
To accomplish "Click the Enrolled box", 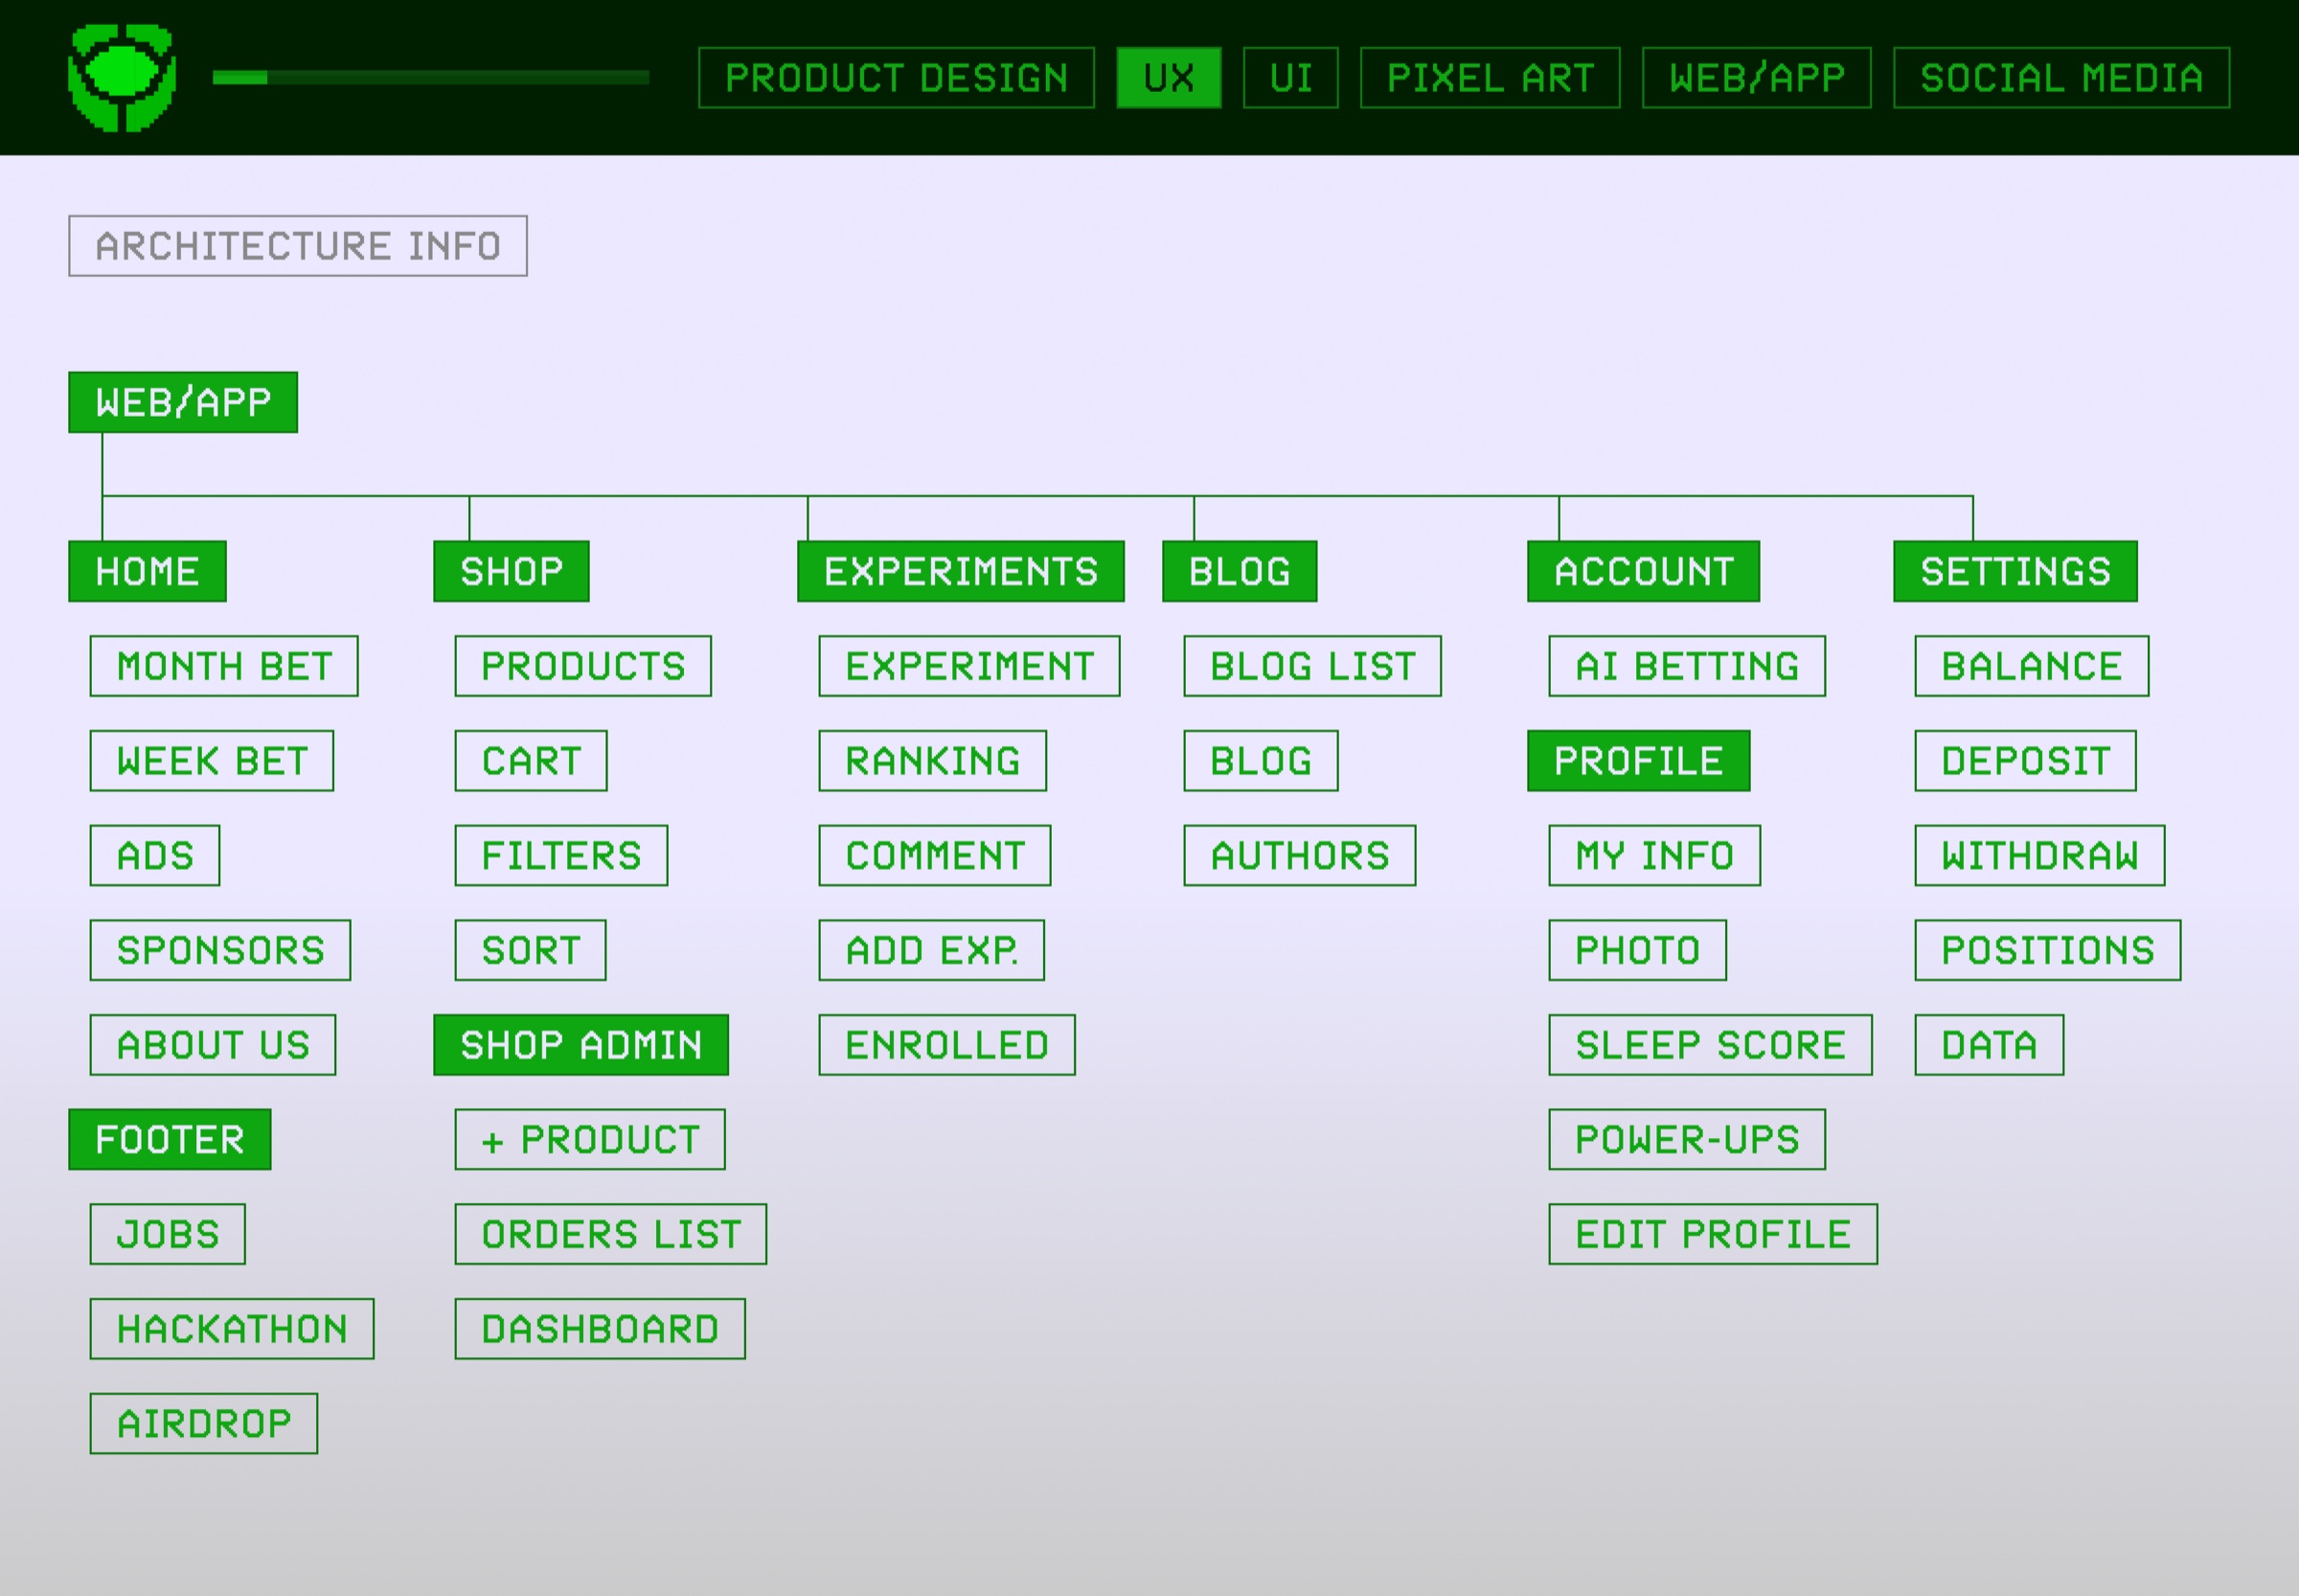I will coord(947,1045).
